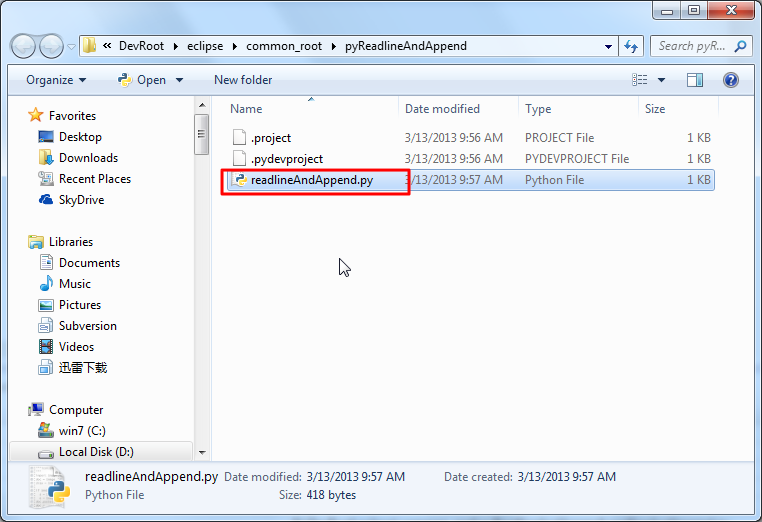Expand the arrow after common_root breadcrumb

(x=334, y=46)
